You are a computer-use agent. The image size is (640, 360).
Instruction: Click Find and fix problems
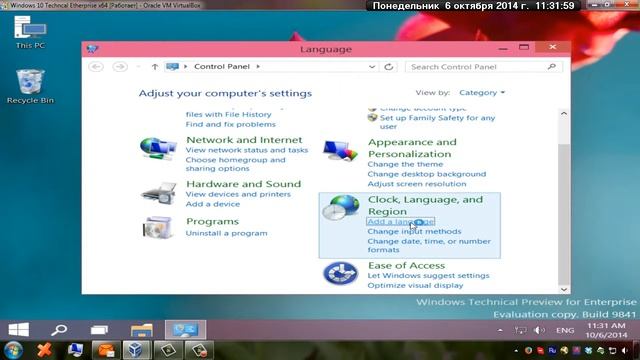coord(231,124)
